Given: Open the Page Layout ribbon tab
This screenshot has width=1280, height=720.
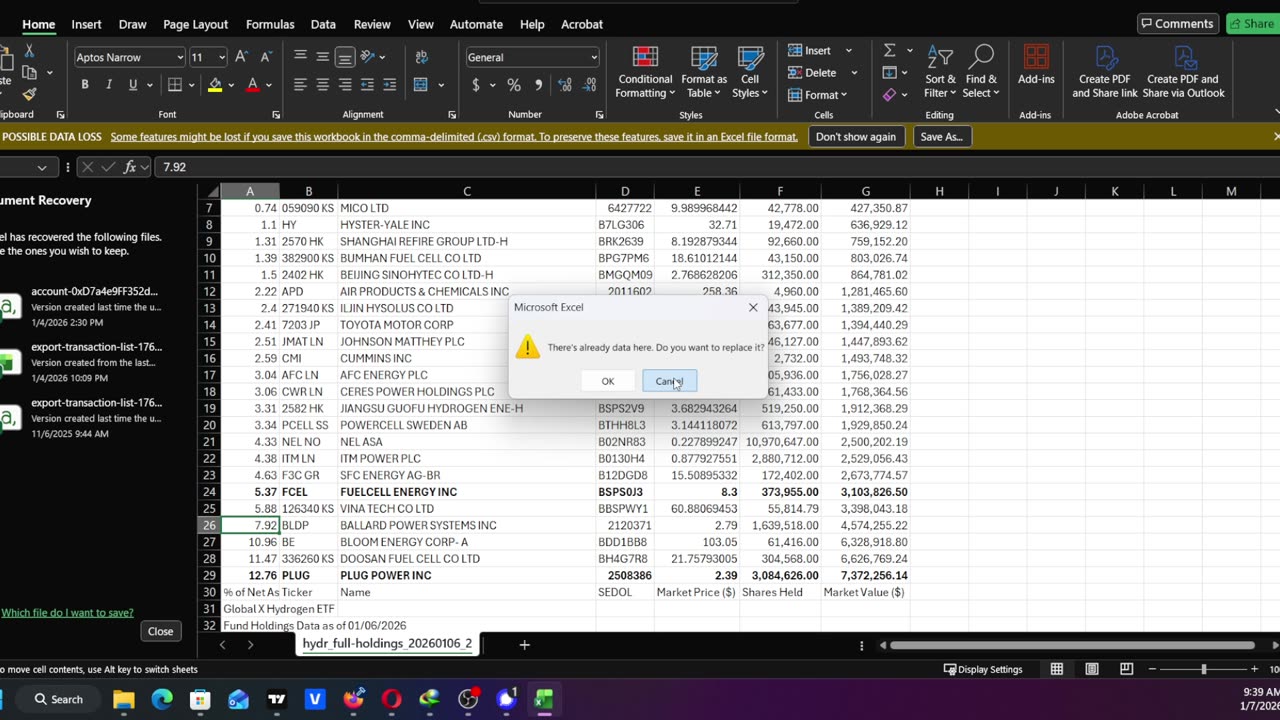Looking at the screenshot, I should [195, 24].
